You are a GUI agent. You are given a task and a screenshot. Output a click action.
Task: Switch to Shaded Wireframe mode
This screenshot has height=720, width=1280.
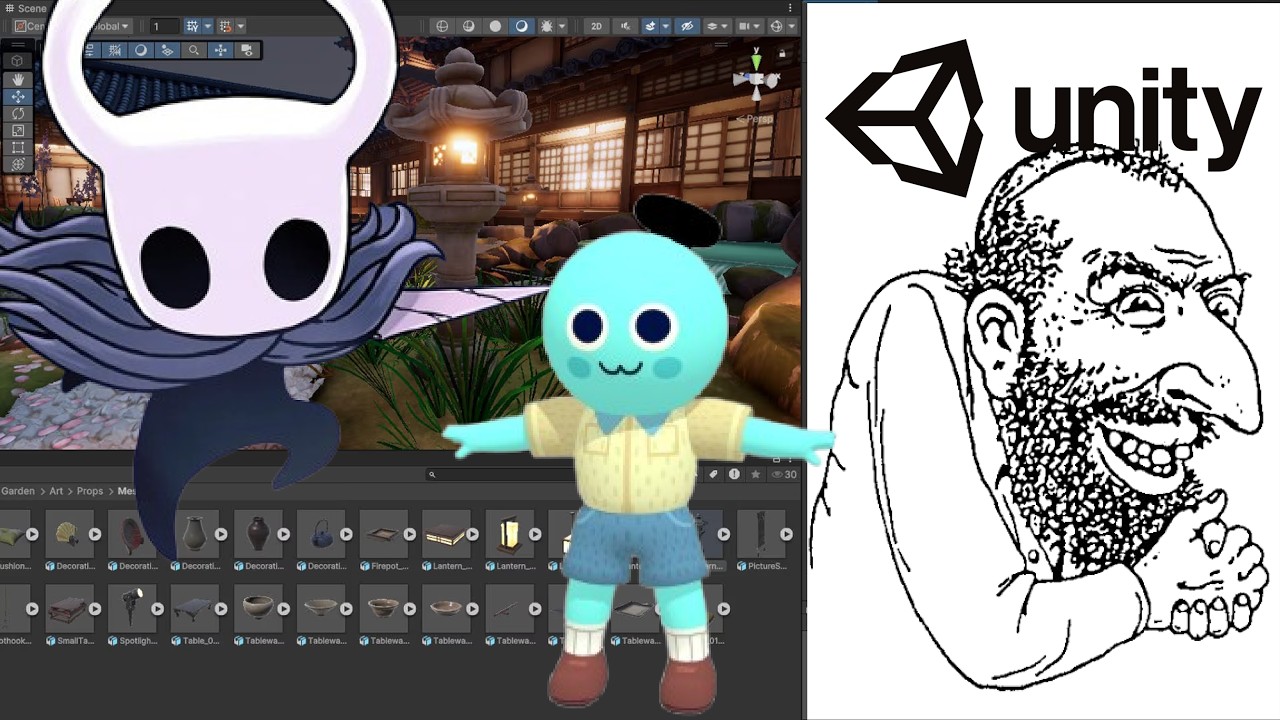pos(469,26)
